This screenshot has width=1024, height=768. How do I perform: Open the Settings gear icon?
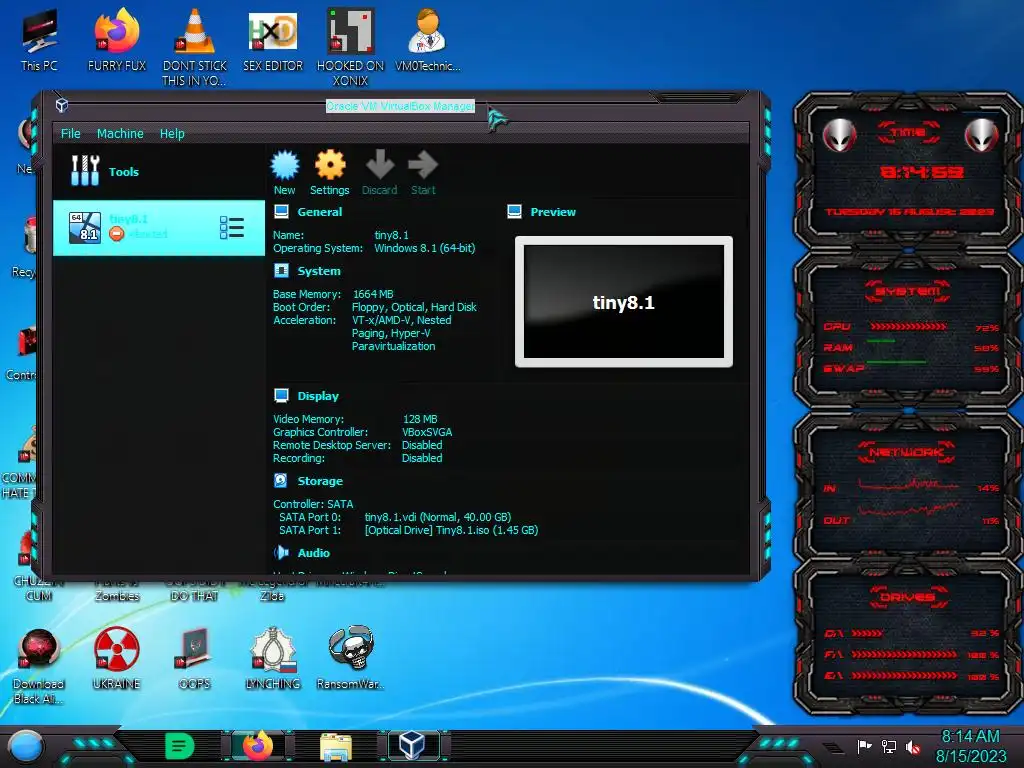coord(330,172)
